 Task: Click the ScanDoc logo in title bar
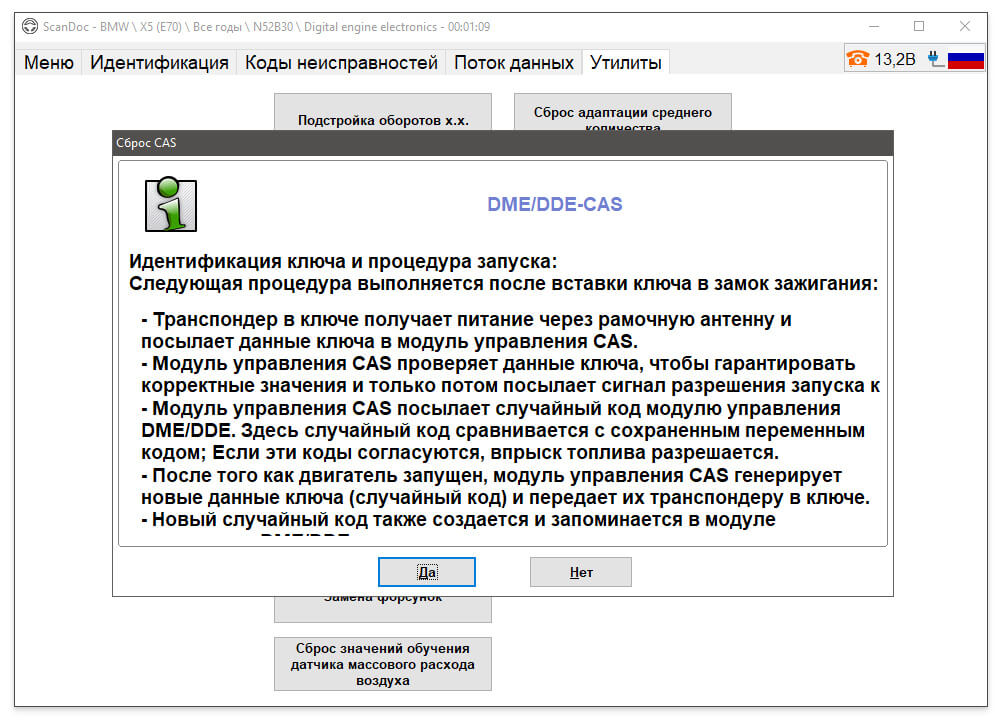pyautogui.click(x=30, y=27)
